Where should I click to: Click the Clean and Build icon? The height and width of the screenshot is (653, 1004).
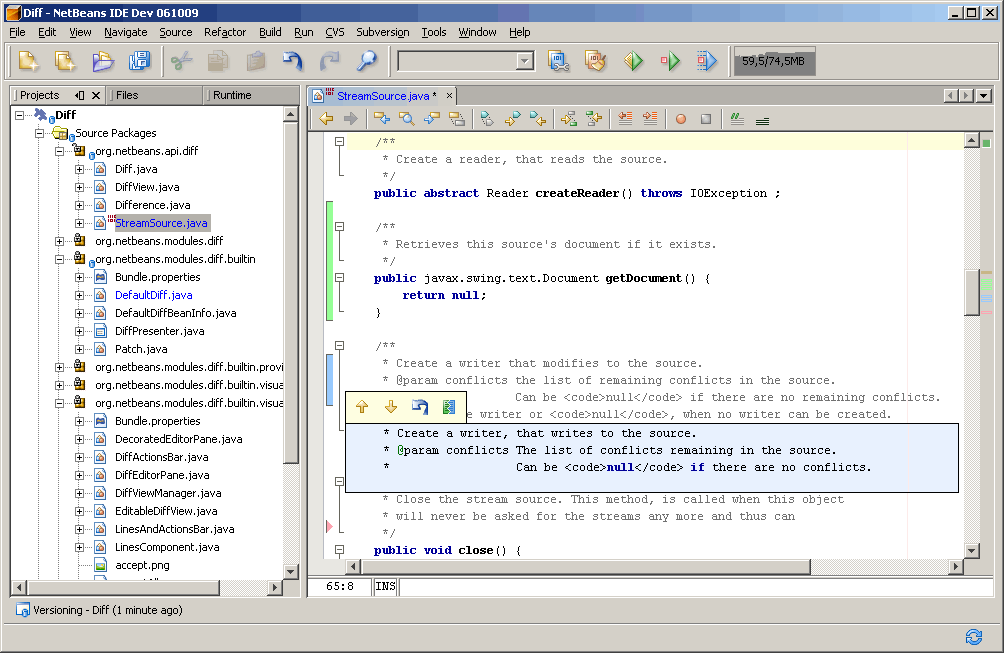point(596,61)
